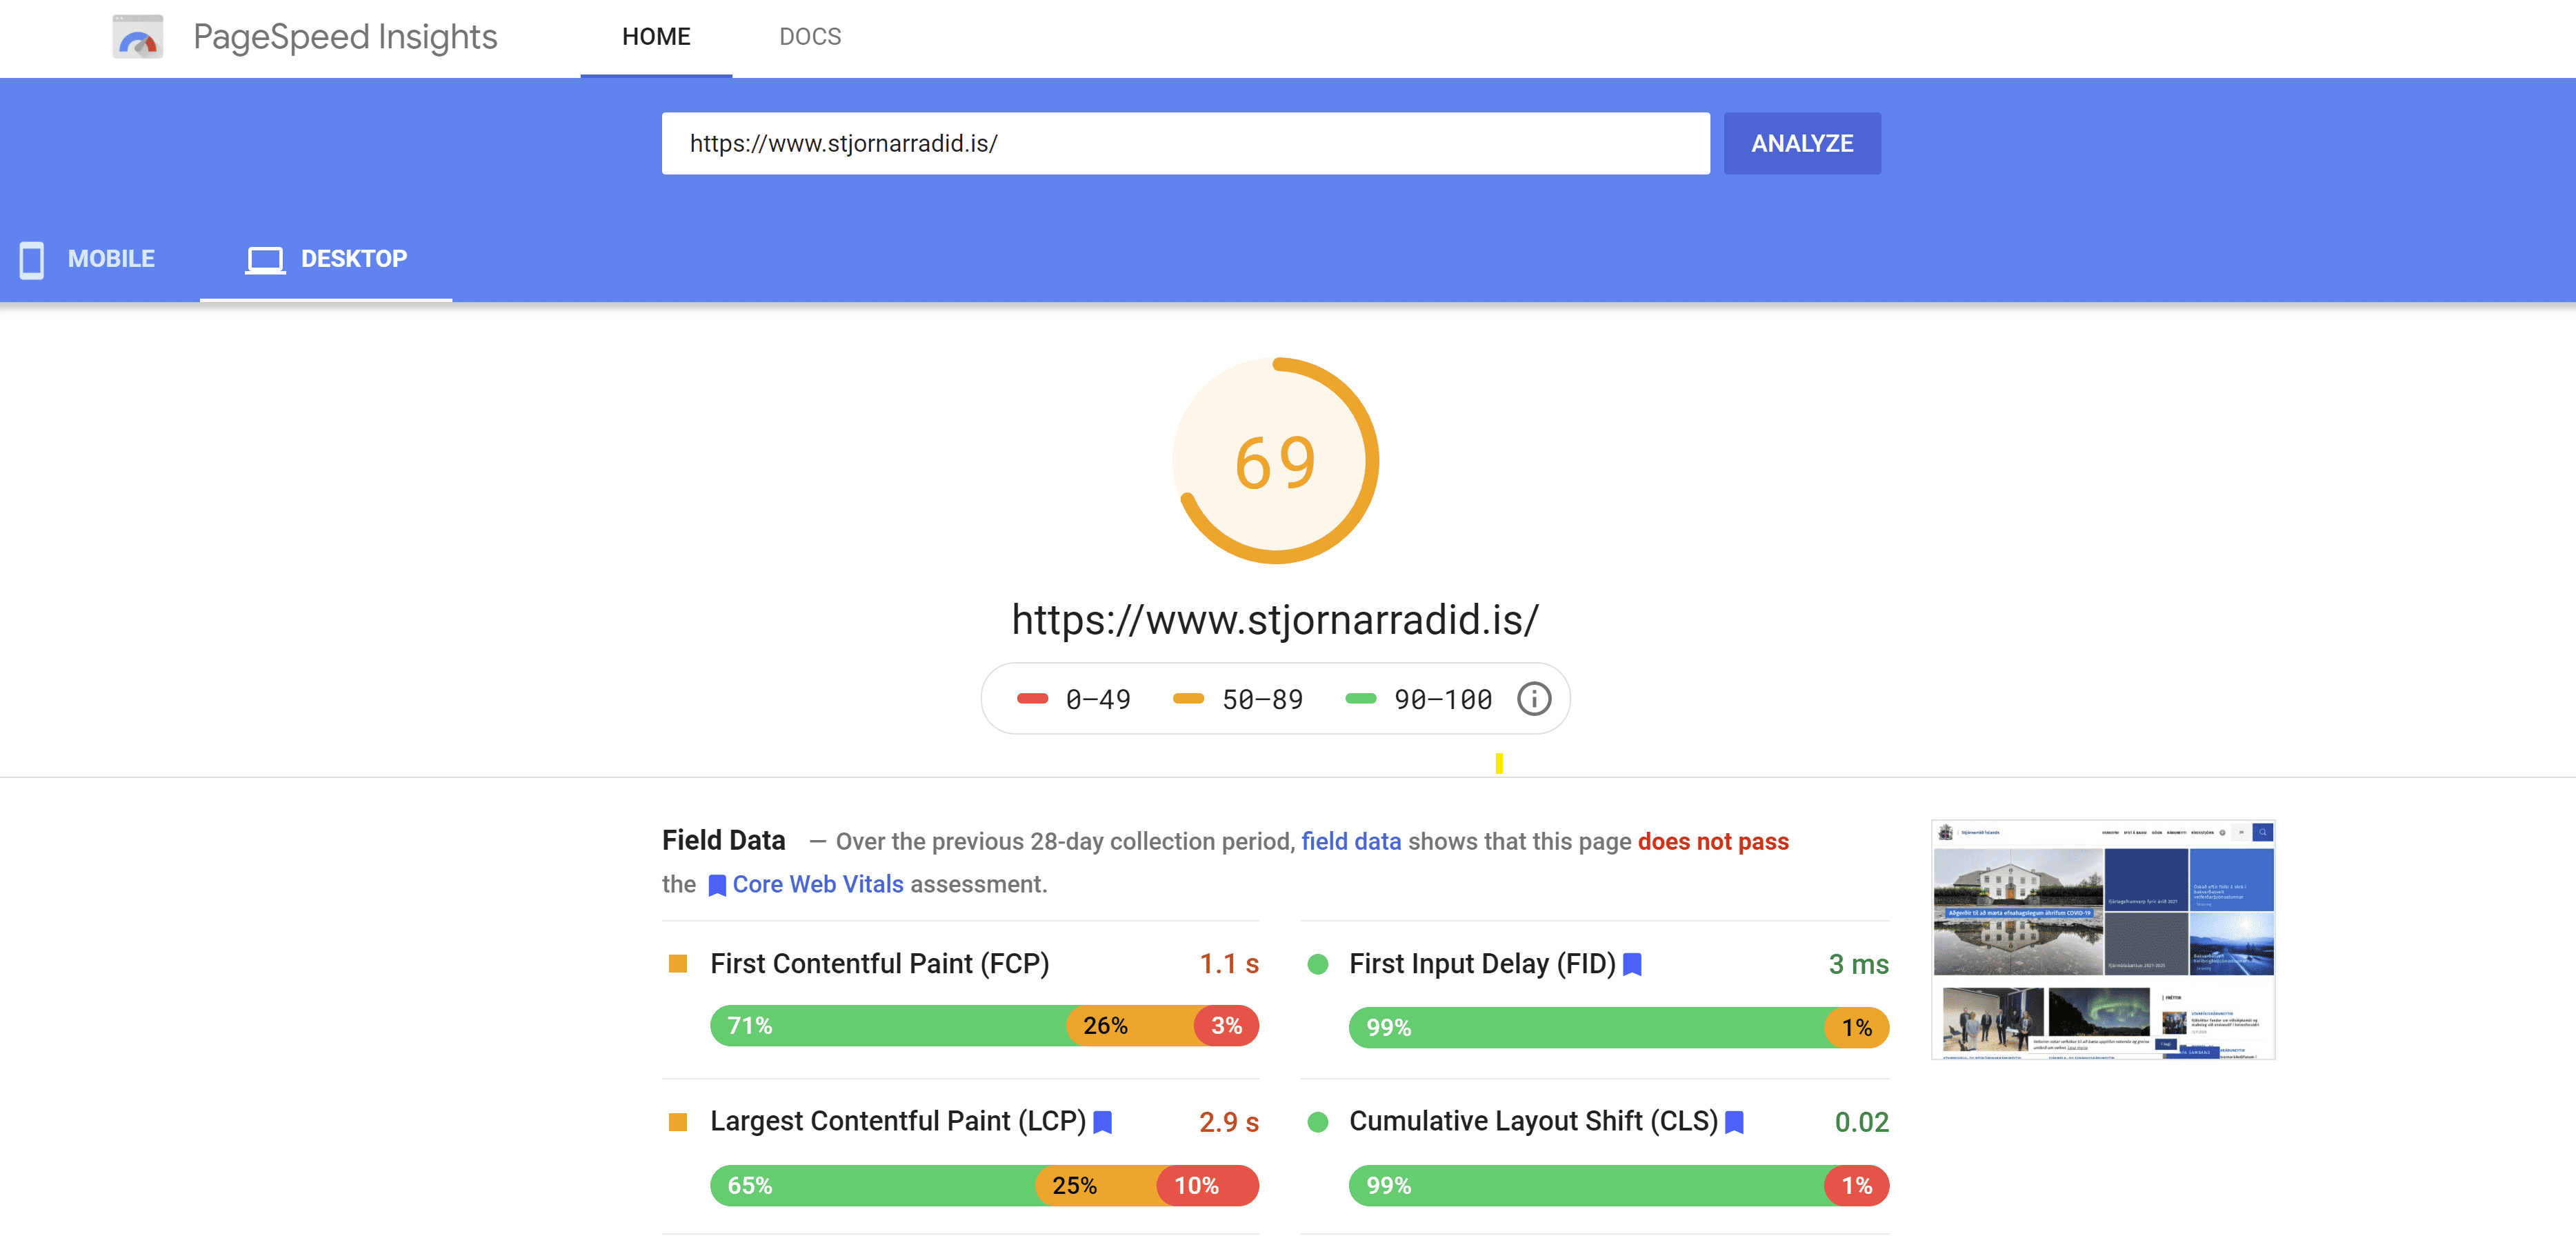The width and height of the screenshot is (2576, 1236).
Task: Follow the Core Web Vitals link
Action: click(817, 884)
